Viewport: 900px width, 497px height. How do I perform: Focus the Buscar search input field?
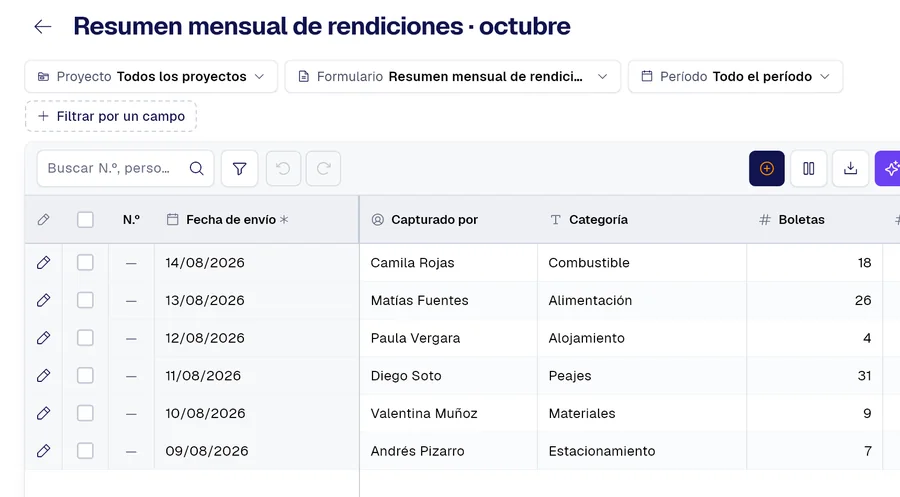[125, 168]
